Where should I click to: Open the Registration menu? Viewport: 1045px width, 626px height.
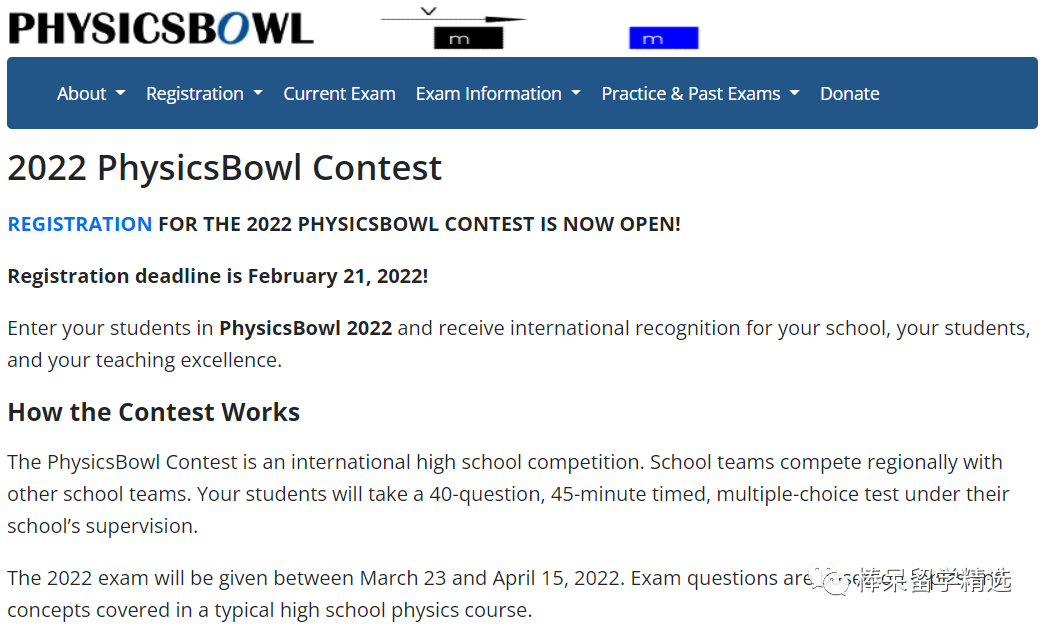(195, 93)
